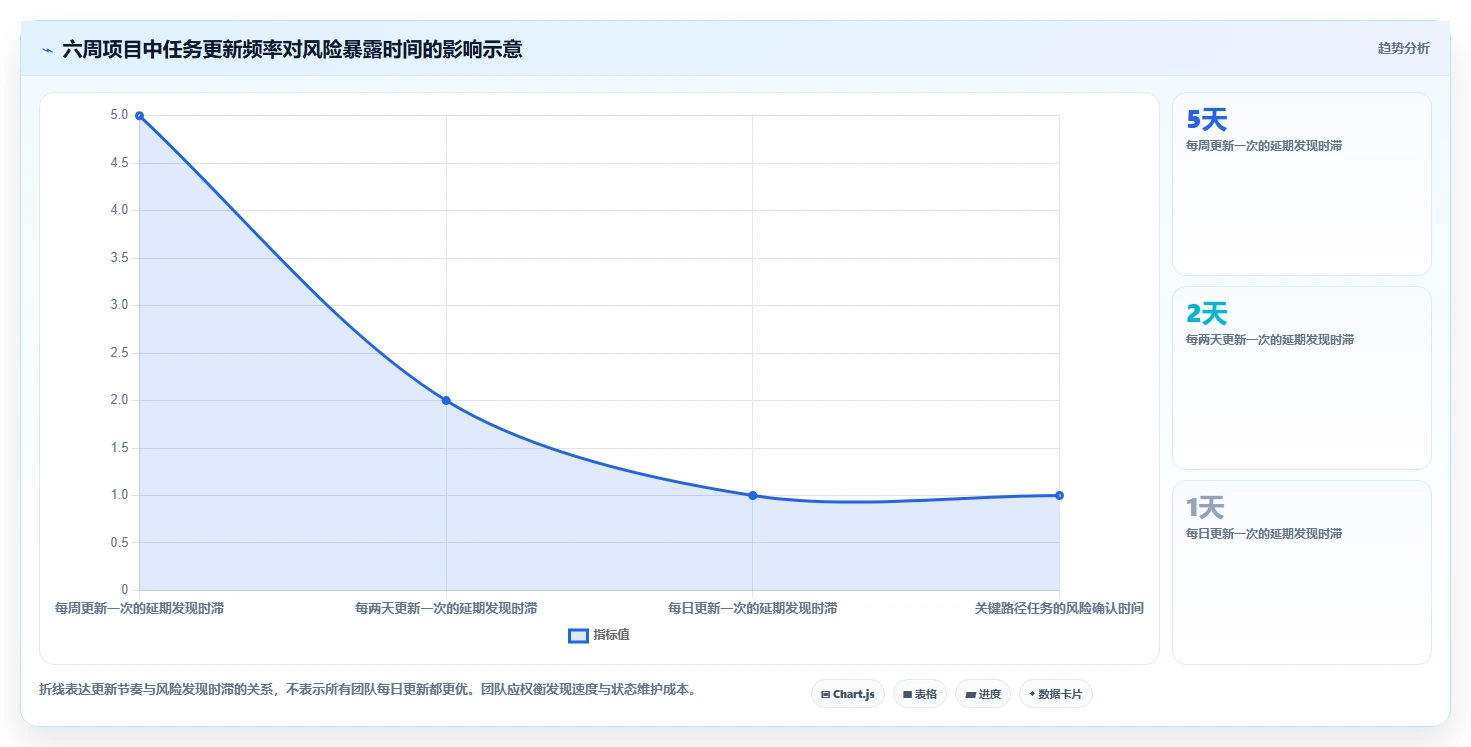1471x747 pixels.
Task: Click the data point at value 5.0
Action: coord(139,115)
